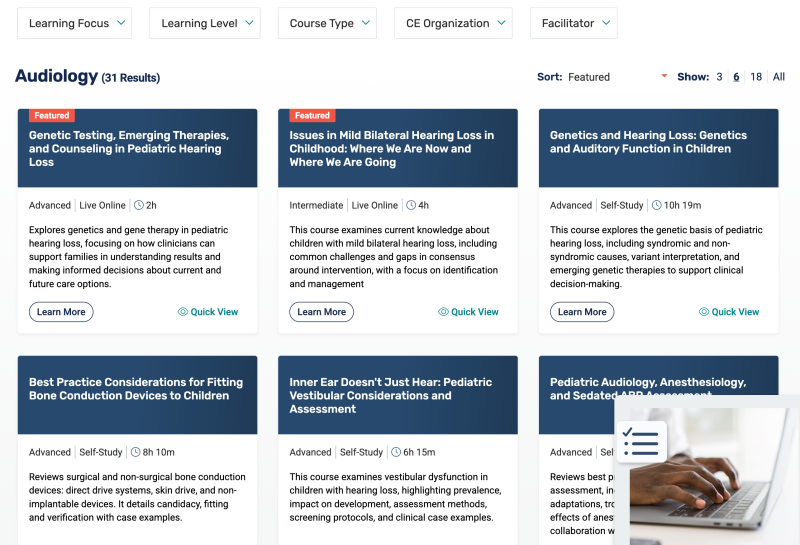Image resolution: width=800 pixels, height=545 pixels.
Task: Open the Sort Featured dropdown
Action: pyautogui.click(x=617, y=77)
